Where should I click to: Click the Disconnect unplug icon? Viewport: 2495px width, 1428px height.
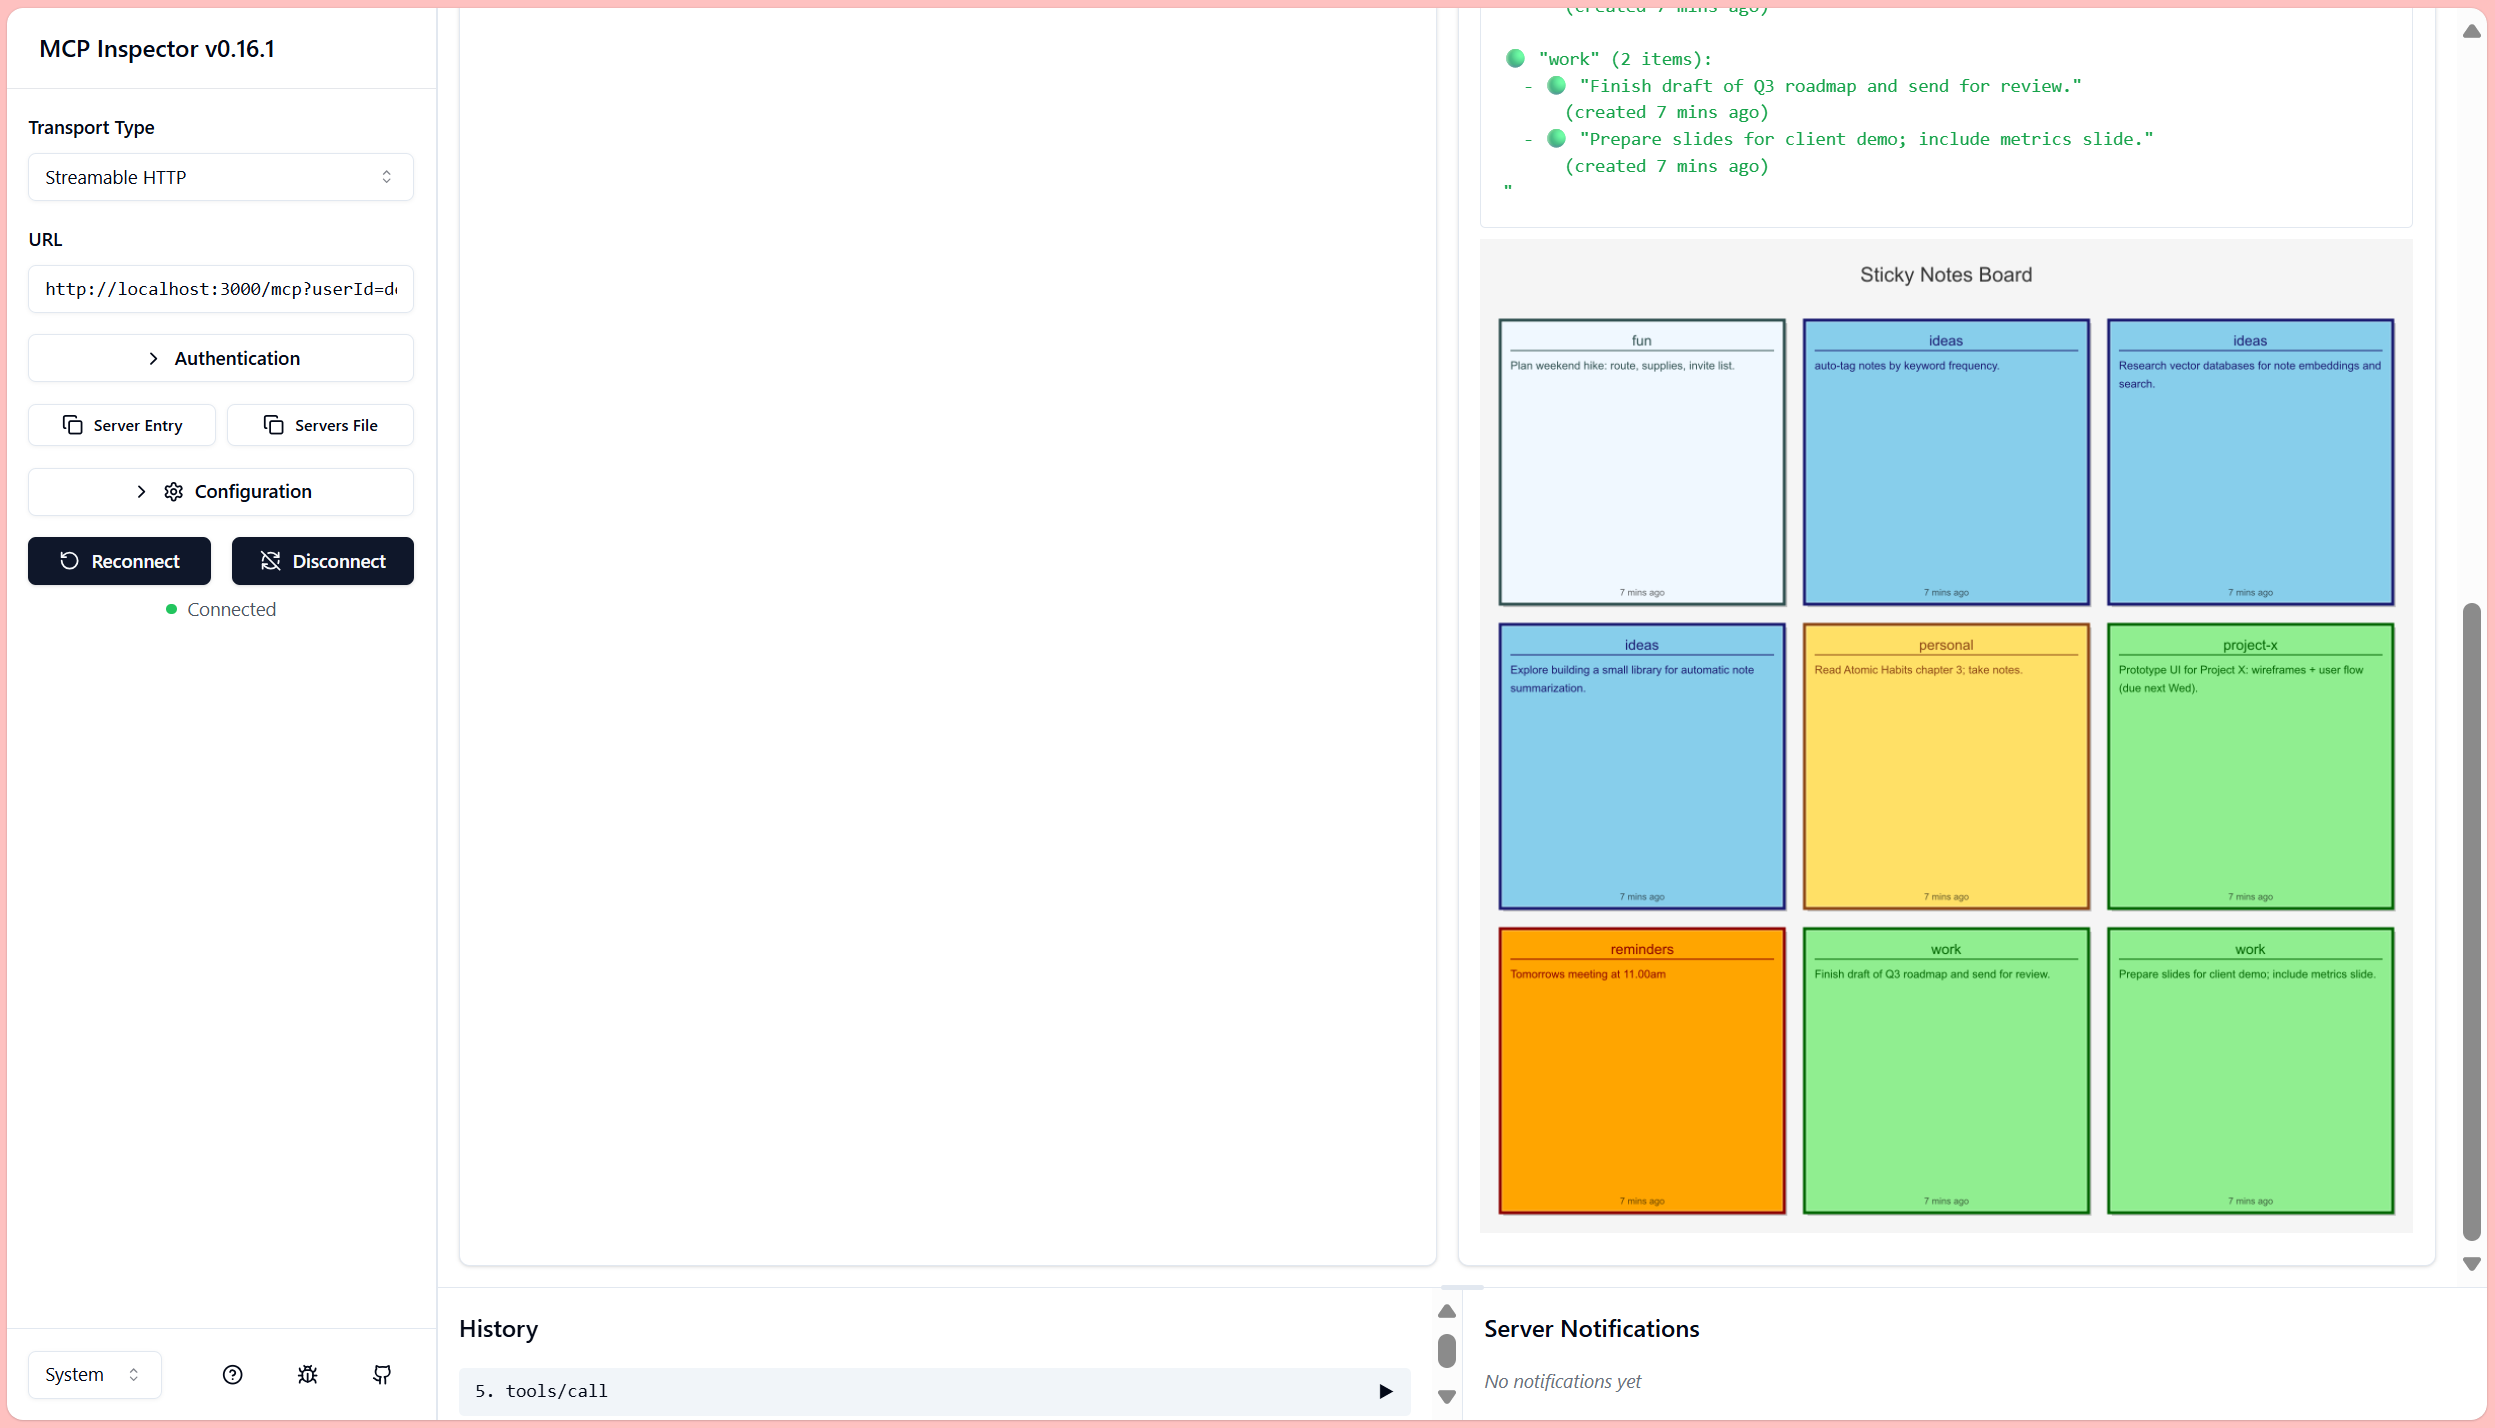tap(270, 561)
